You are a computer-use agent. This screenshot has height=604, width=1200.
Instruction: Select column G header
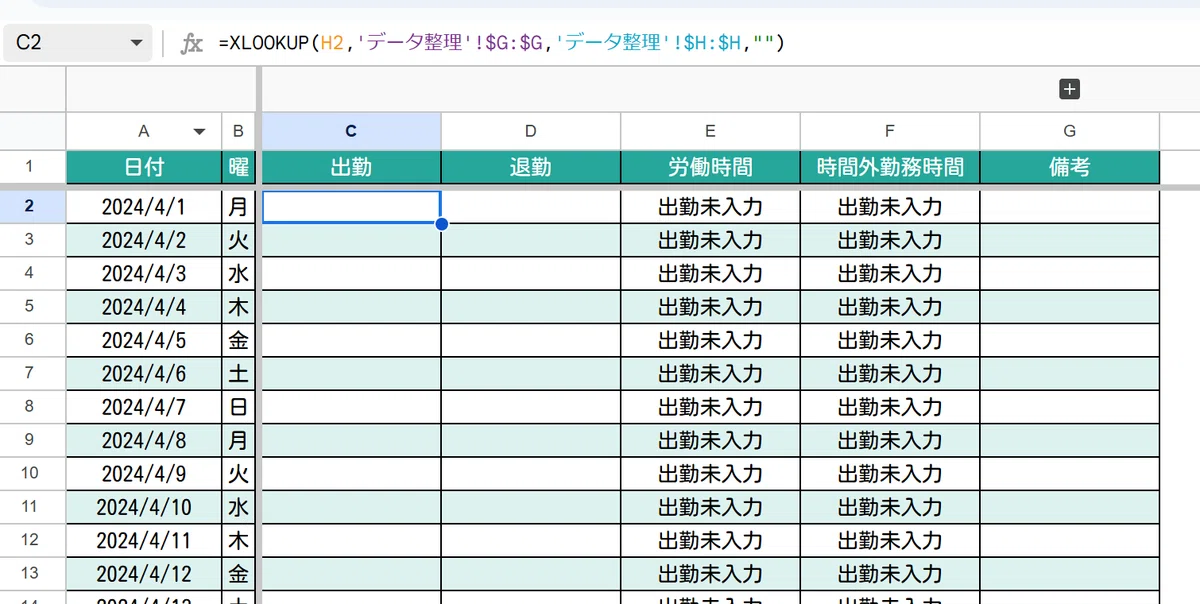coord(1070,131)
